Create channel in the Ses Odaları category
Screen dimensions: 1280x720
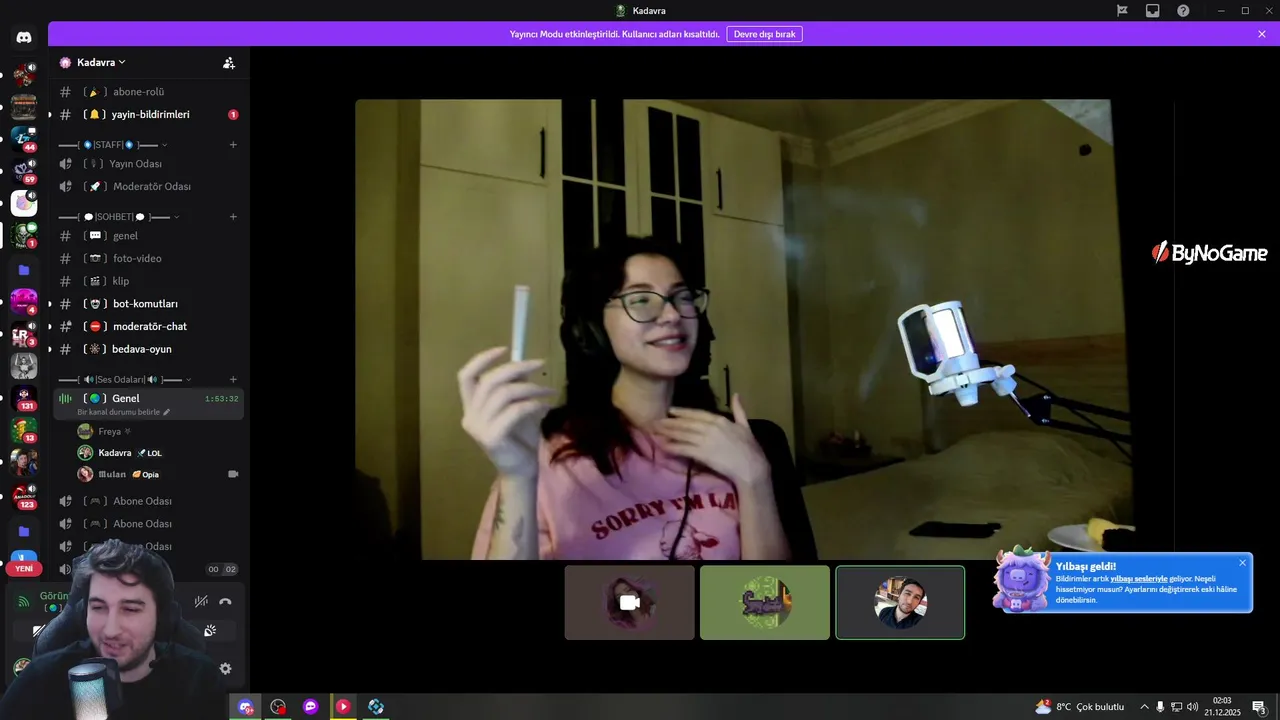pos(233,380)
